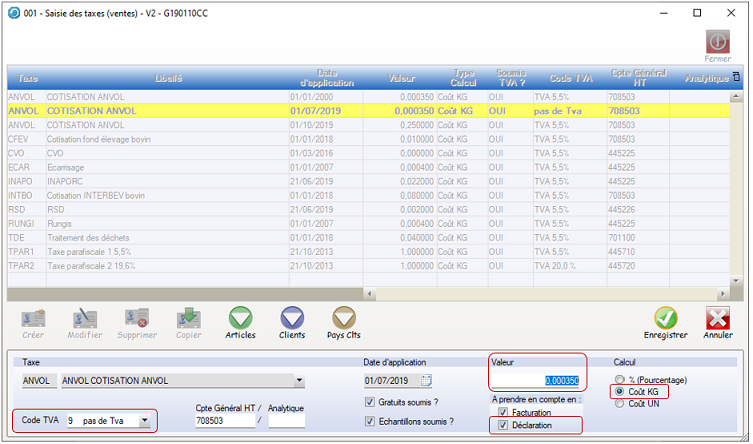This screenshot has width=753, height=444.
Task: Expand the Taxe label dropdown
Action: click(x=298, y=381)
